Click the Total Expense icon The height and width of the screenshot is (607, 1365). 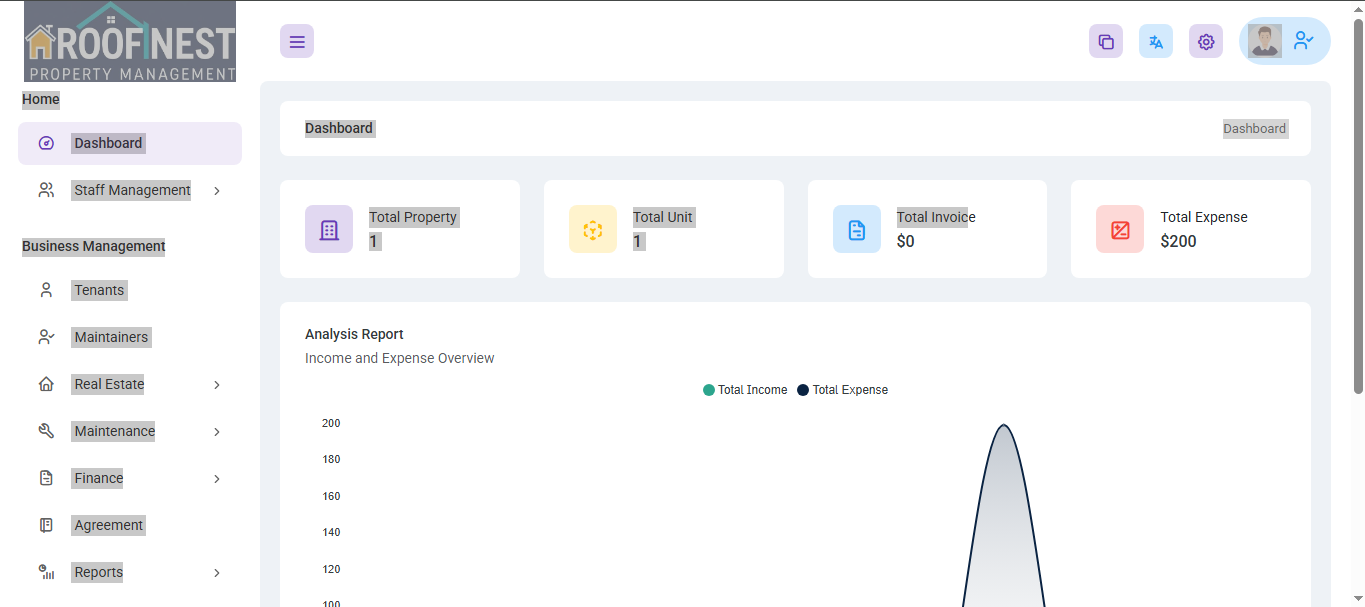(1120, 229)
